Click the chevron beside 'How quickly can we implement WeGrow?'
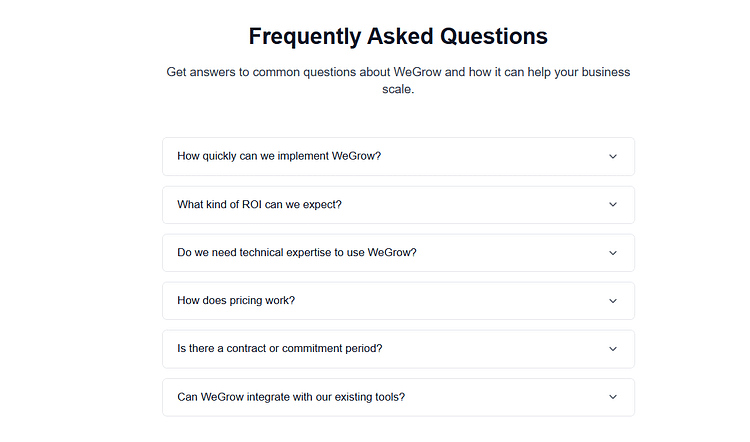750x442 pixels. [x=613, y=156]
